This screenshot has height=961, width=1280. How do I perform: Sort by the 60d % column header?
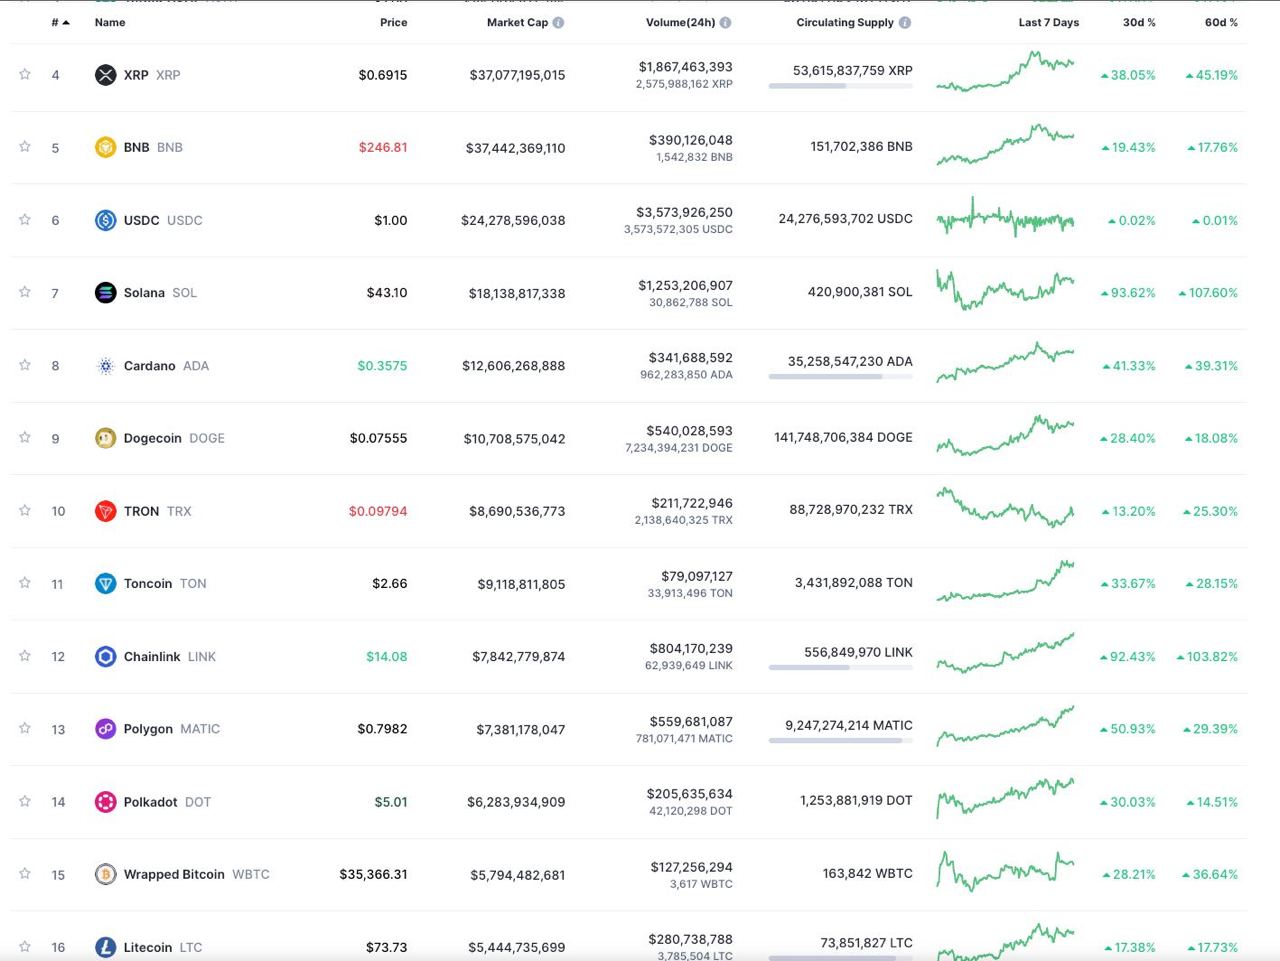pos(1220,22)
